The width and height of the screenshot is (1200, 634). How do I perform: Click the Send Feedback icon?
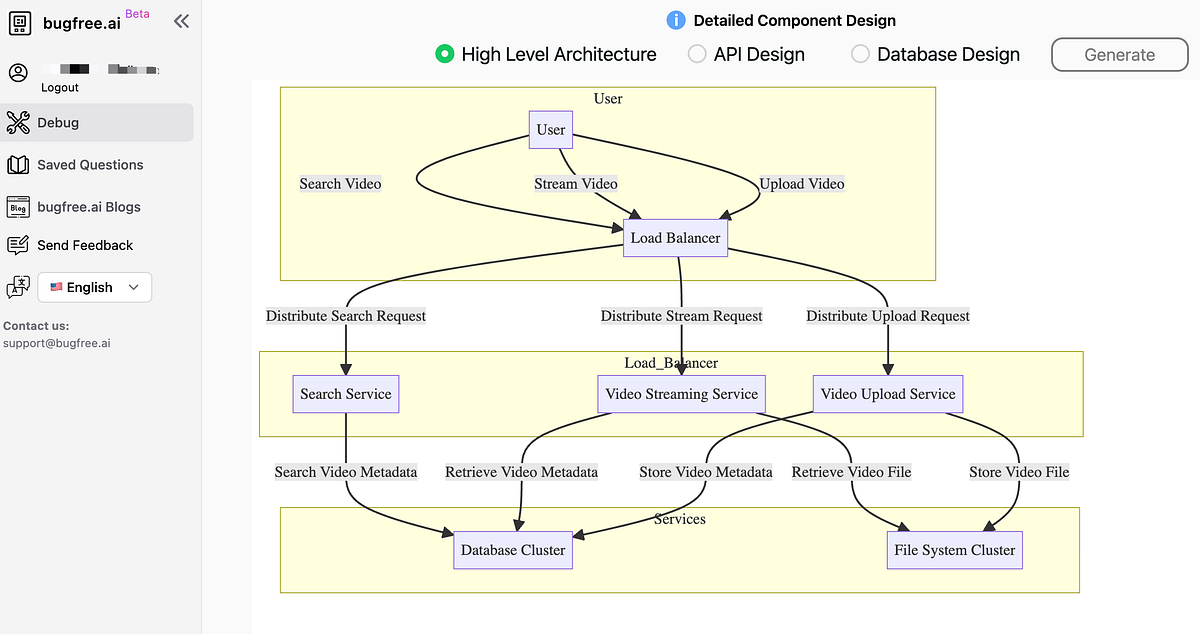coord(18,244)
